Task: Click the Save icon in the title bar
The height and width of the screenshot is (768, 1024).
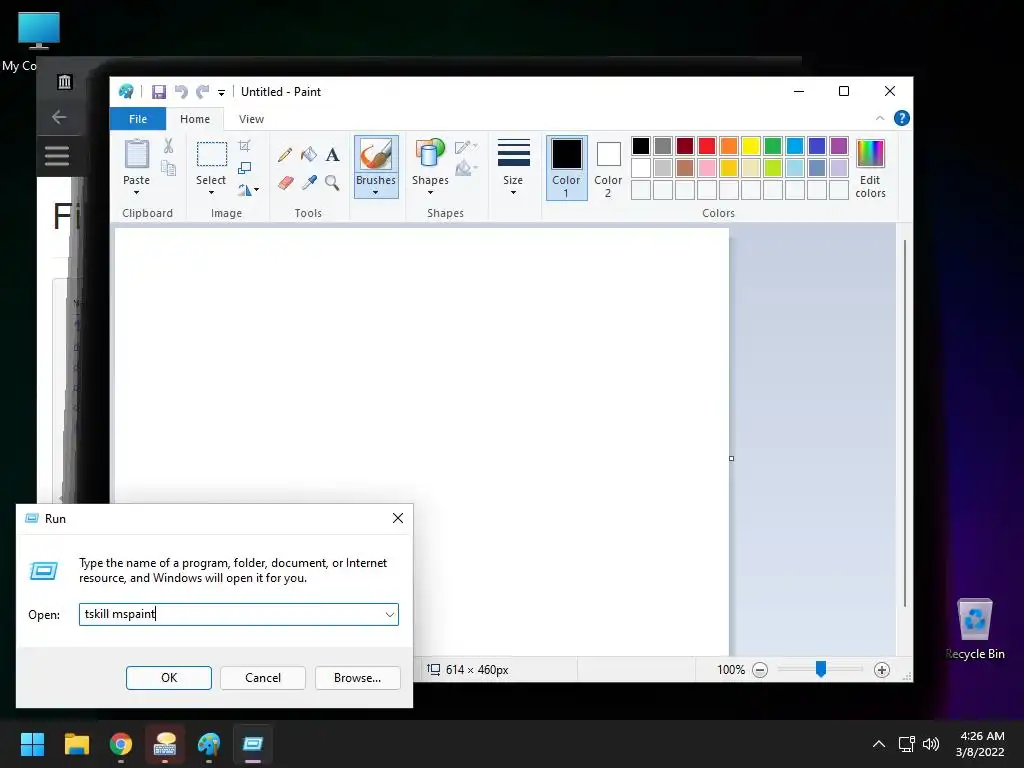Action: [x=159, y=92]
